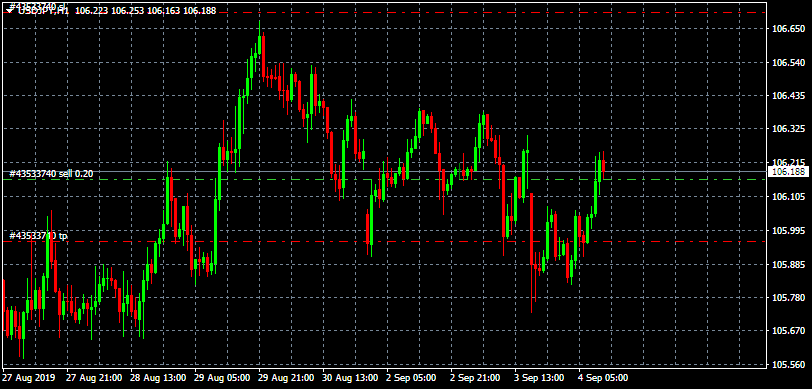The height and width of the screenshot is (389, 812).
Task: Click the 27 Aug 2019 date label
Action: click(x=30, y=378)
